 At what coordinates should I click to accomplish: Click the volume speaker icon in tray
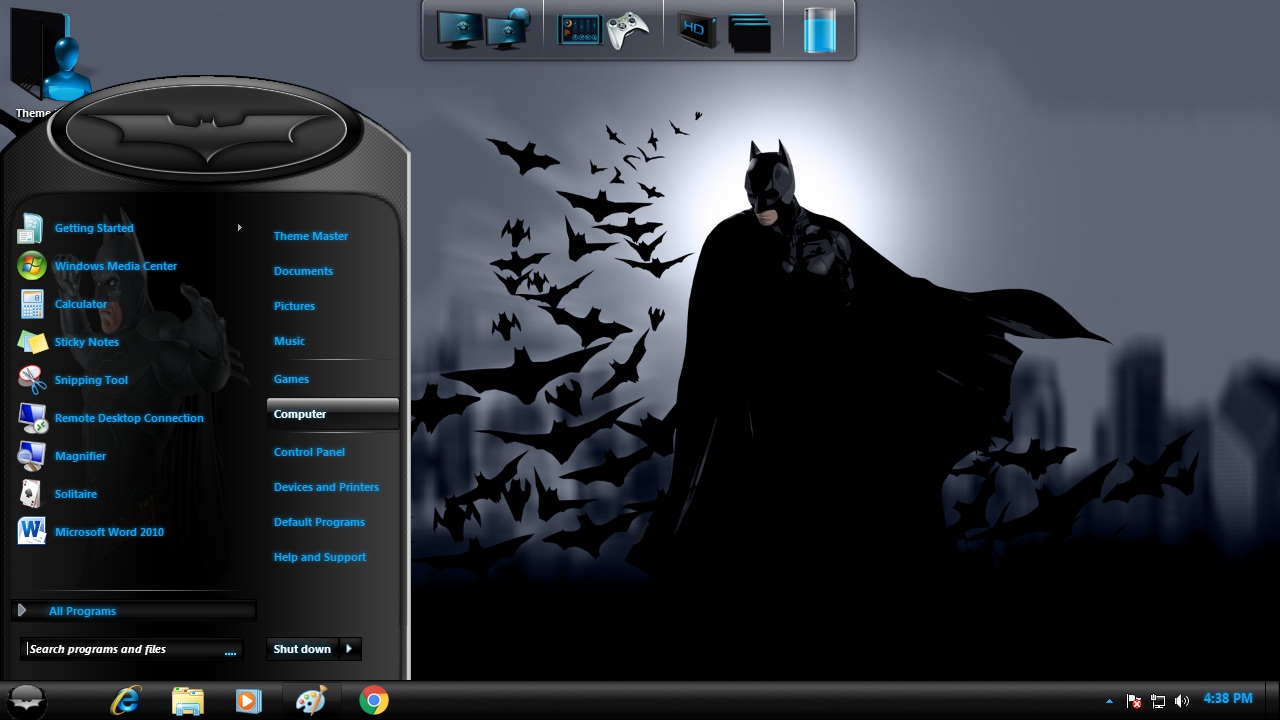1182,701
